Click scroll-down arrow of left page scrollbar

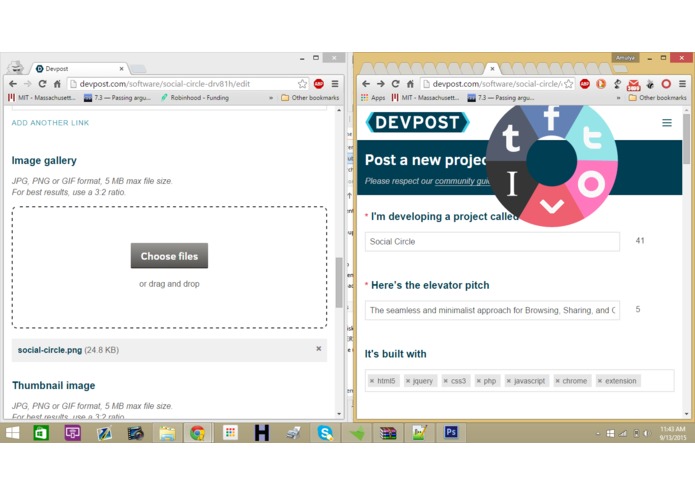tap(339, 414)
